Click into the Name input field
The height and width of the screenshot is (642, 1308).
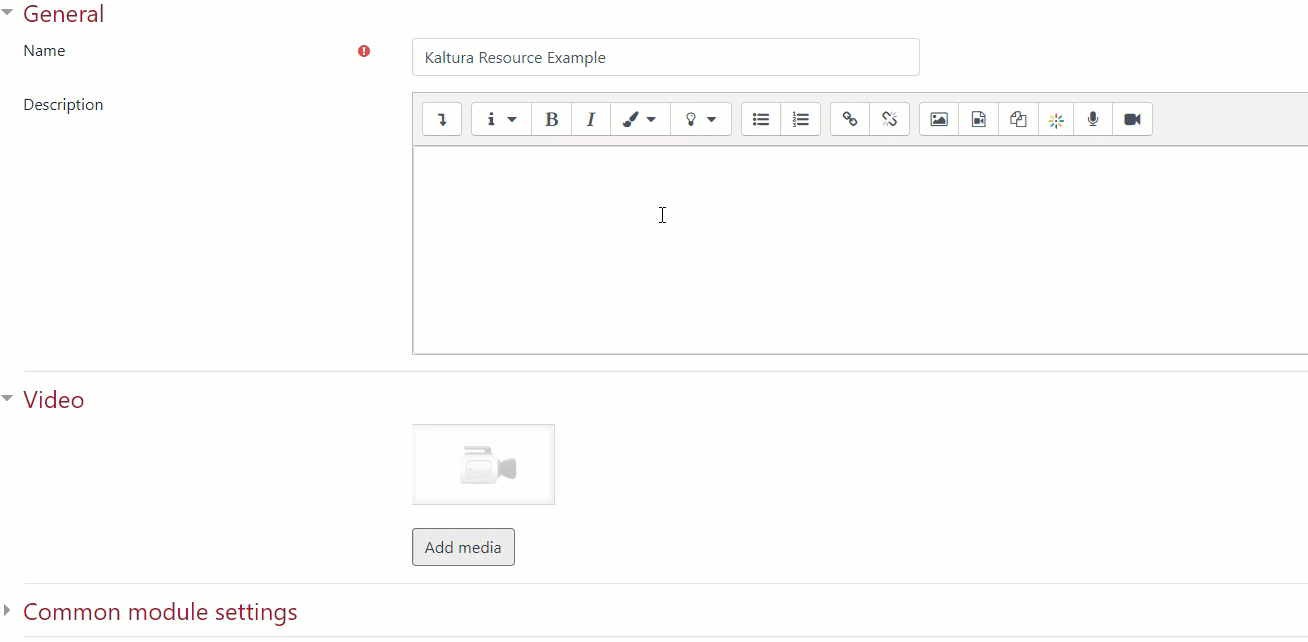click(x=666, y=57)
